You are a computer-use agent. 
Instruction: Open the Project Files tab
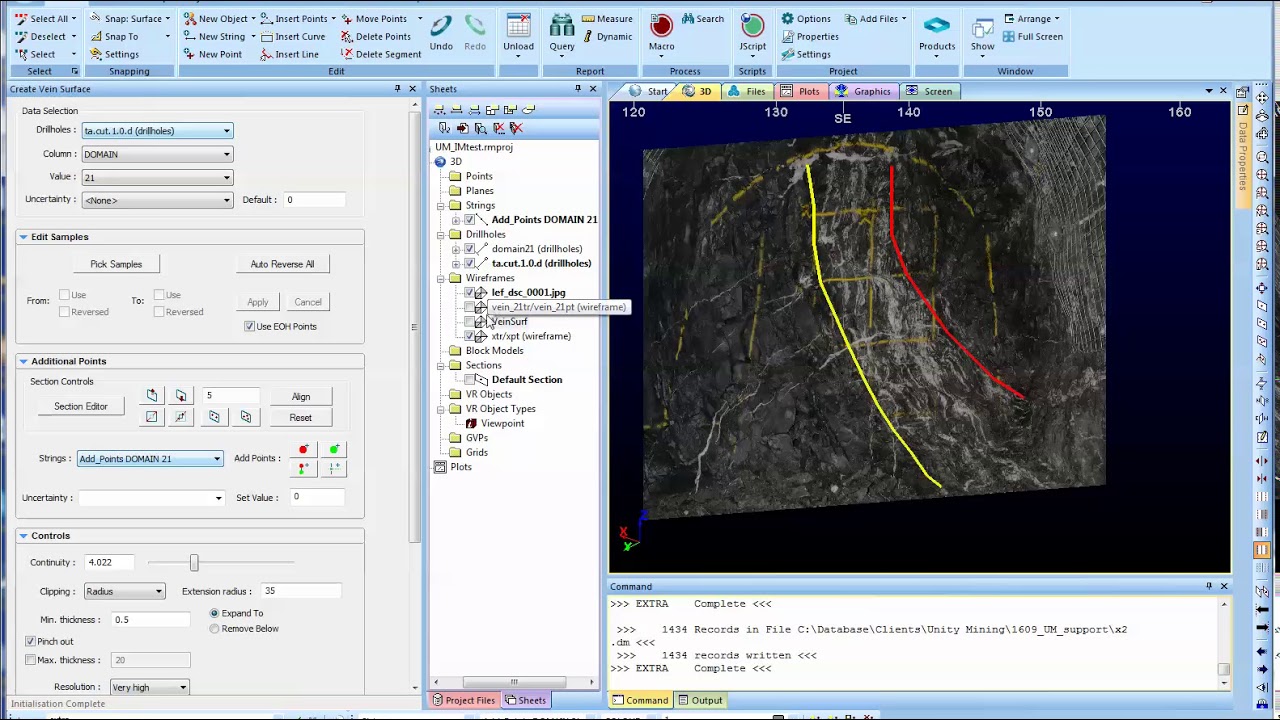462,700
